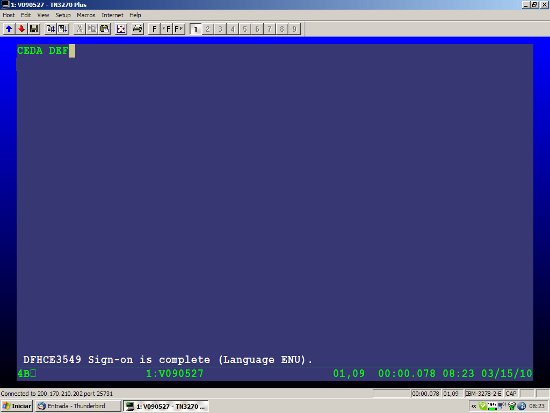Image resolution: width=550 pixels, height=413 pixels.
Task: Click the Cut scissors icon
Action: (x=80, y=29)
